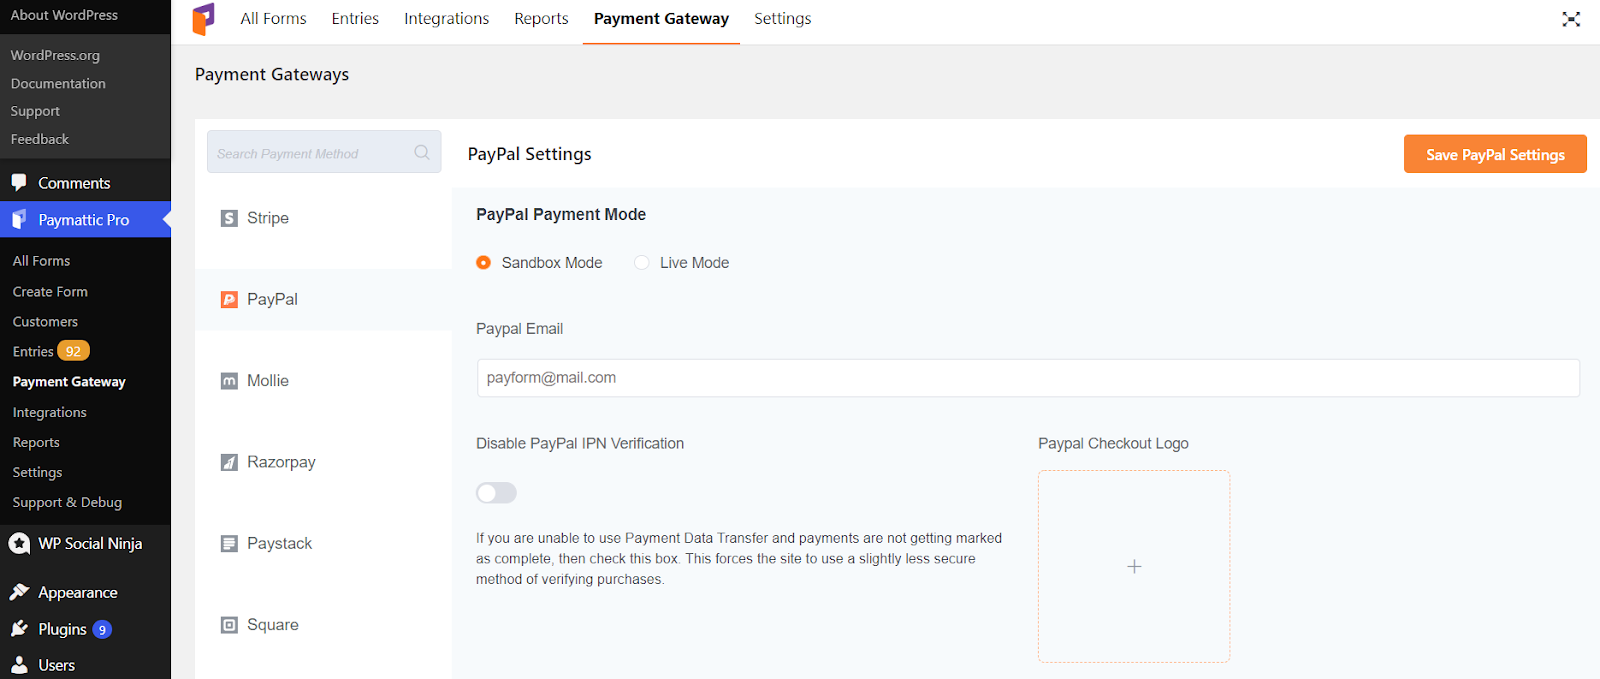This screenshot has height=679, width=1600.
Task: Click the search magnifier in payment method box
Action: (422, 152)
